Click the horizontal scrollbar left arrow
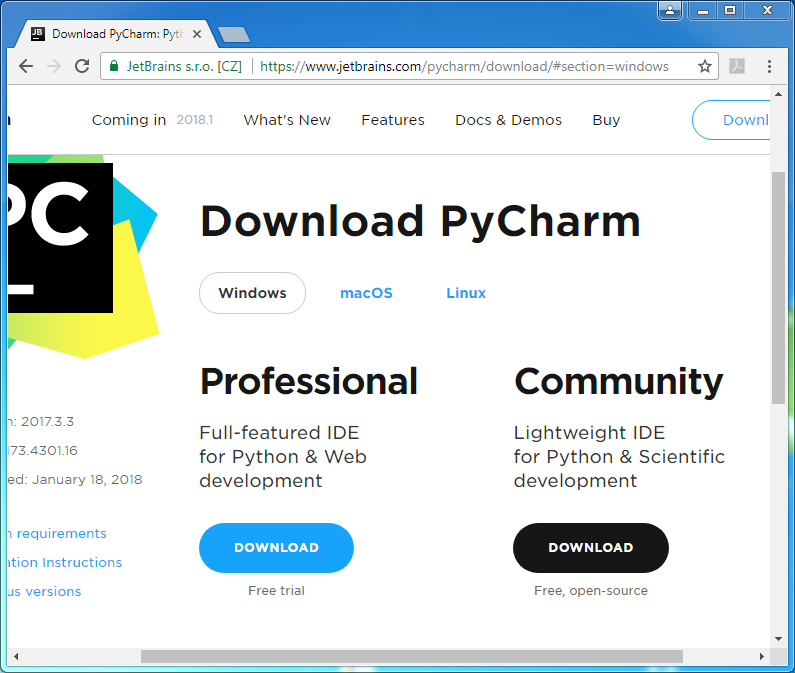 tap(16, 656)
